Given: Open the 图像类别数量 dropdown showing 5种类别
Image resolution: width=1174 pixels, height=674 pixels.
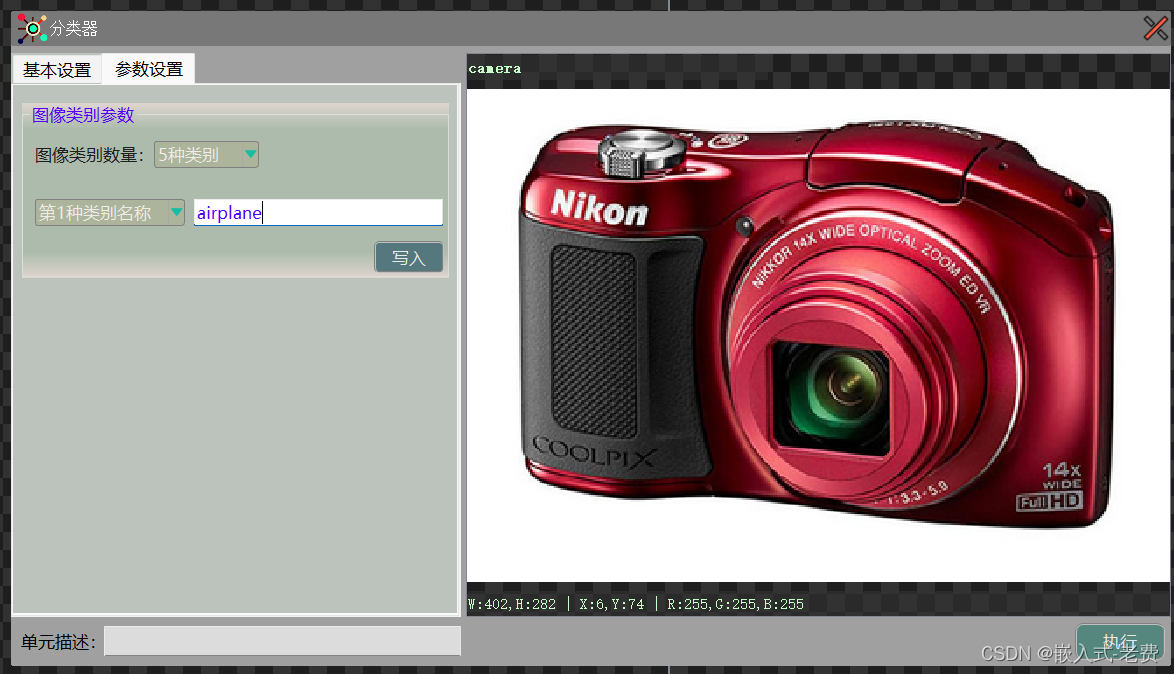Looking at the screenshot, I should coord(206,154).
